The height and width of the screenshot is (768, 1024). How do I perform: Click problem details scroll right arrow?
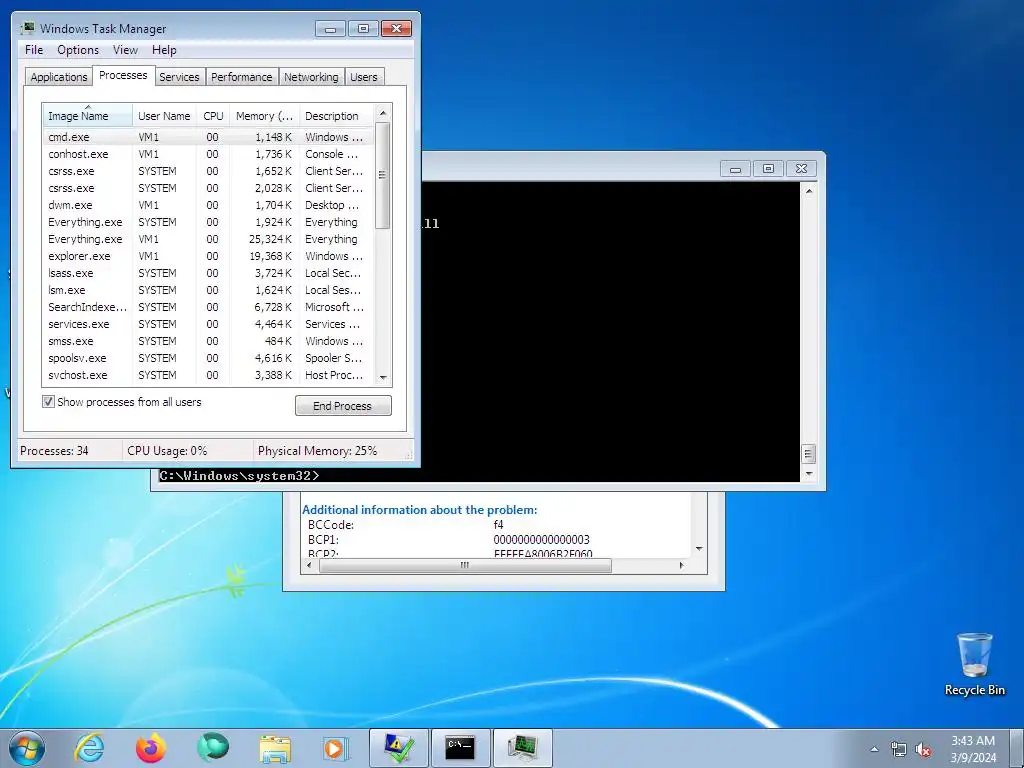682,565
